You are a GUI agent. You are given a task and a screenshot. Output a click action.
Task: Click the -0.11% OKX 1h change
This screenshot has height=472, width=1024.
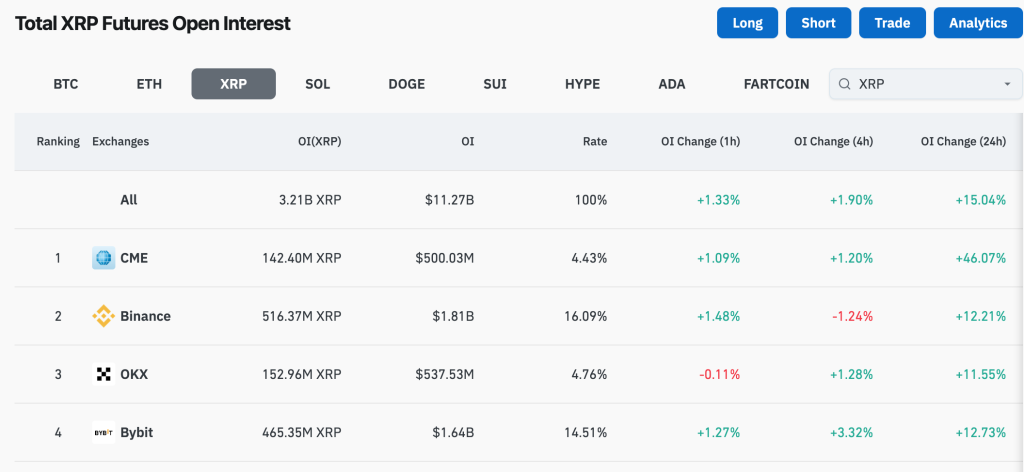pos(718,374)
